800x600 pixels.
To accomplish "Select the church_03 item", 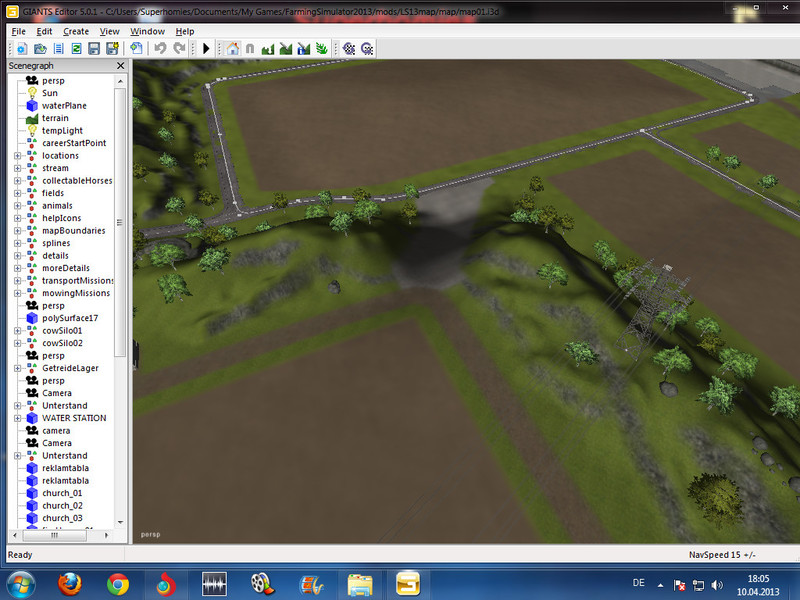I will pos(62,518).
